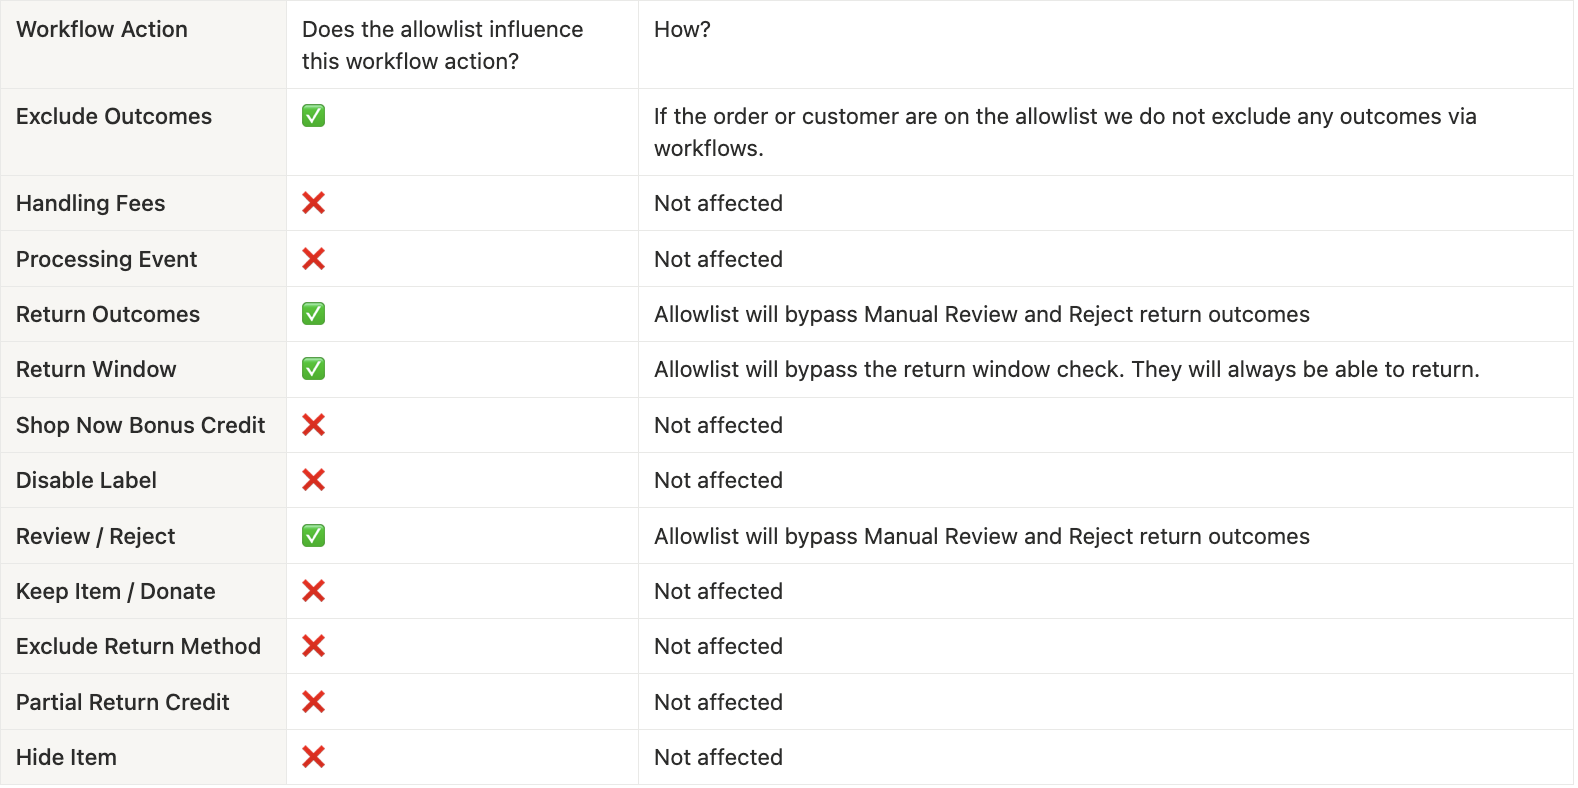Click the Workflow Action column header

(x=102, y=30)
